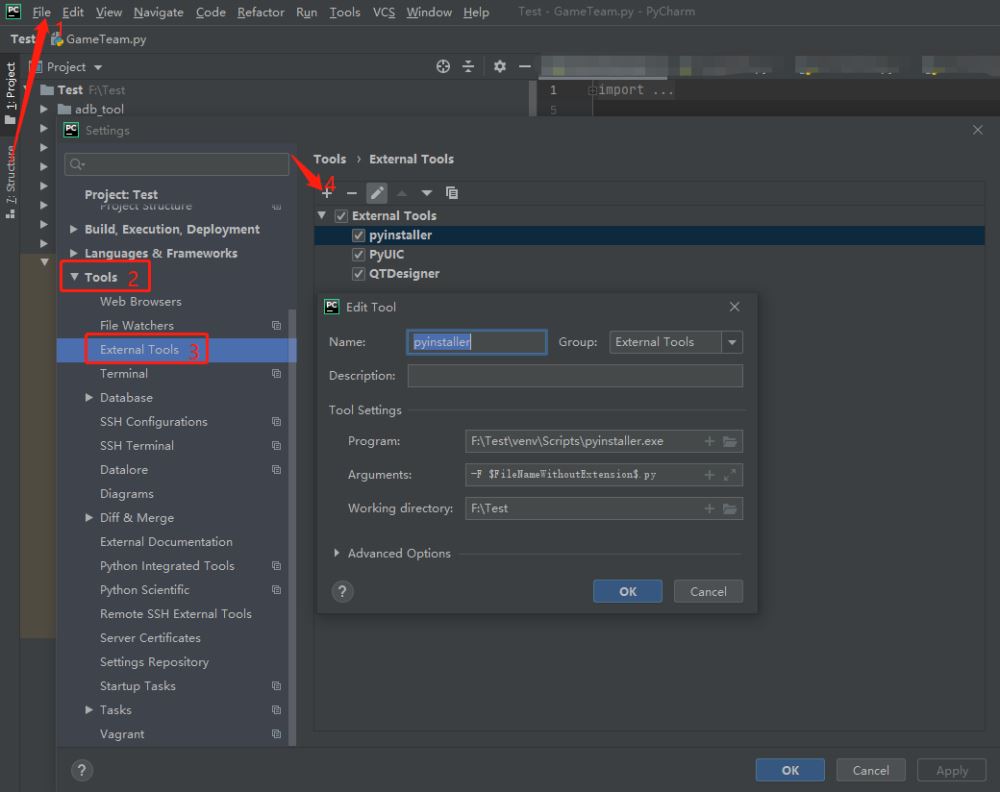Open Project panel gear settings
Viewport: 1000px width, 792px height.
(499, 66)
